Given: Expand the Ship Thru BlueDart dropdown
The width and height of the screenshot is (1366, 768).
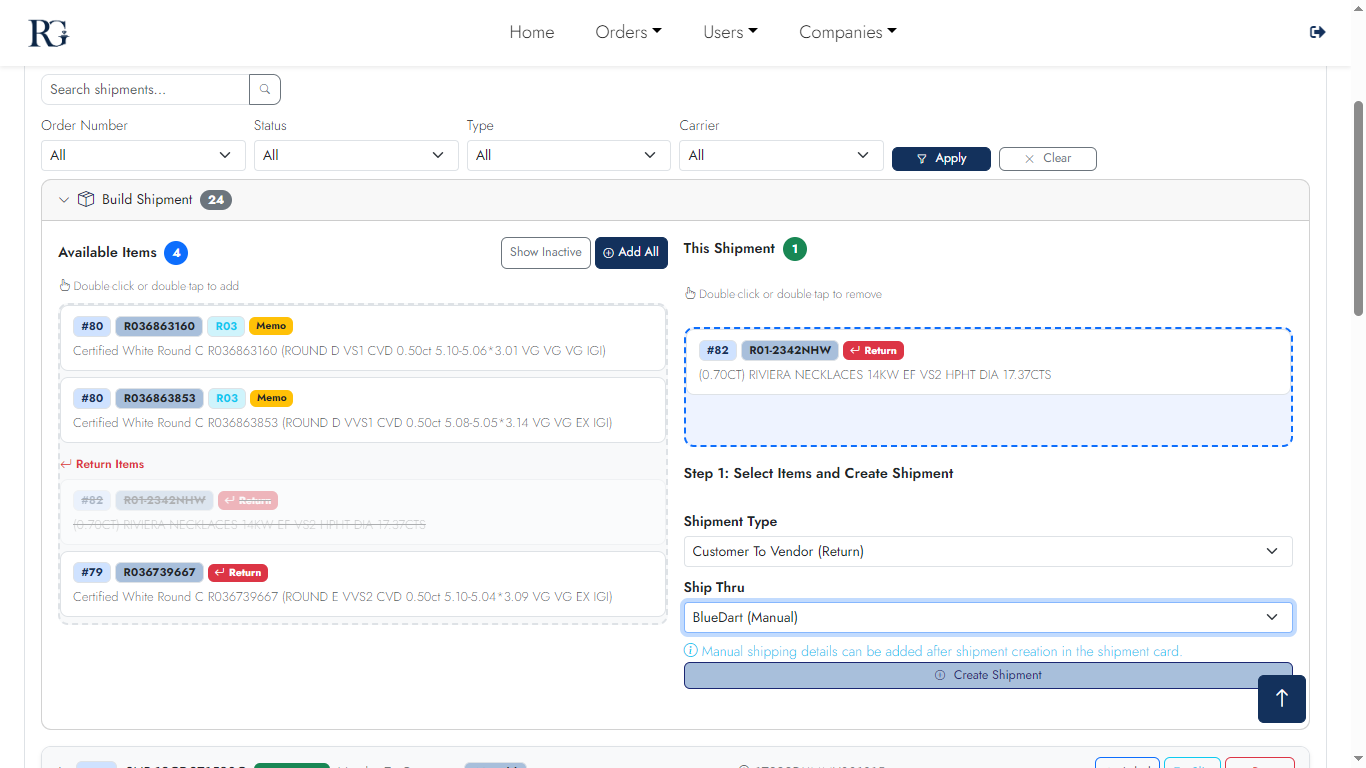Looking at the screenshot, I should (987, 617).
